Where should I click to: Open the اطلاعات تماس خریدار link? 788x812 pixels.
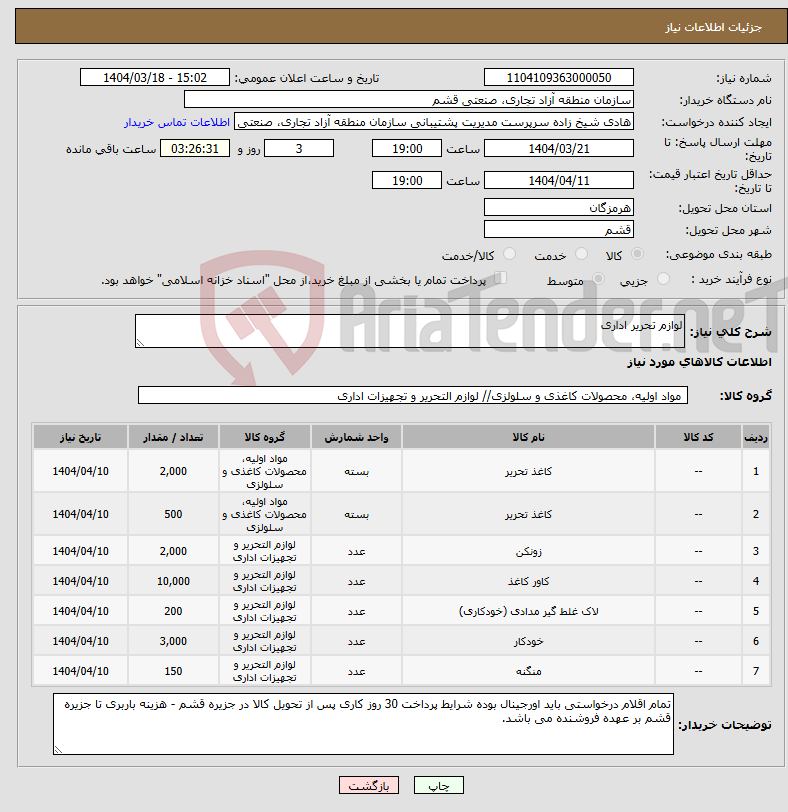(177, 122)
